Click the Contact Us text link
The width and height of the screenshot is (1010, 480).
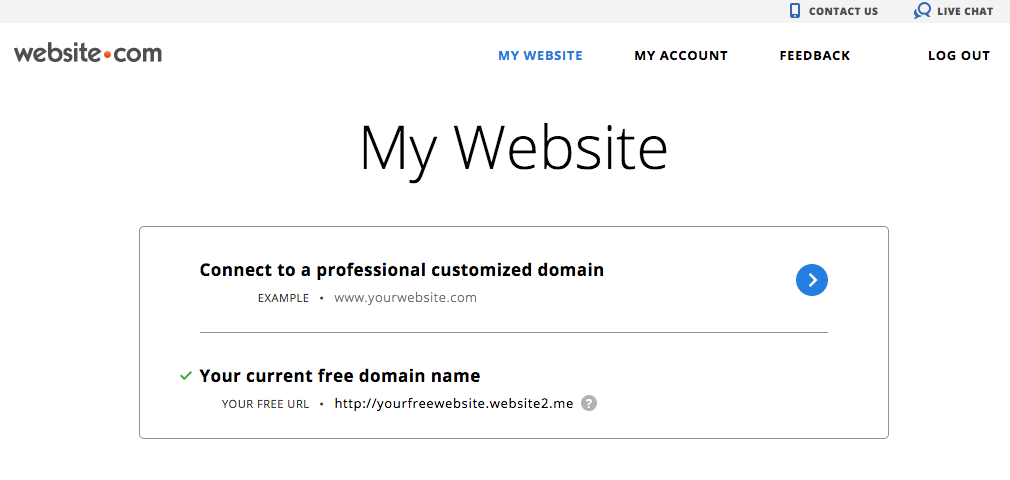click(x=843, y=12)
